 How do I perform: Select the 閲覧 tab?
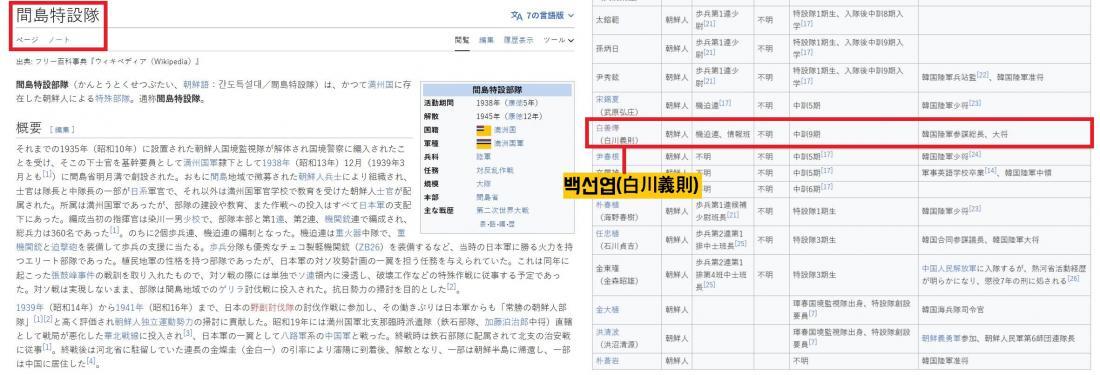(x=462, y=41)
